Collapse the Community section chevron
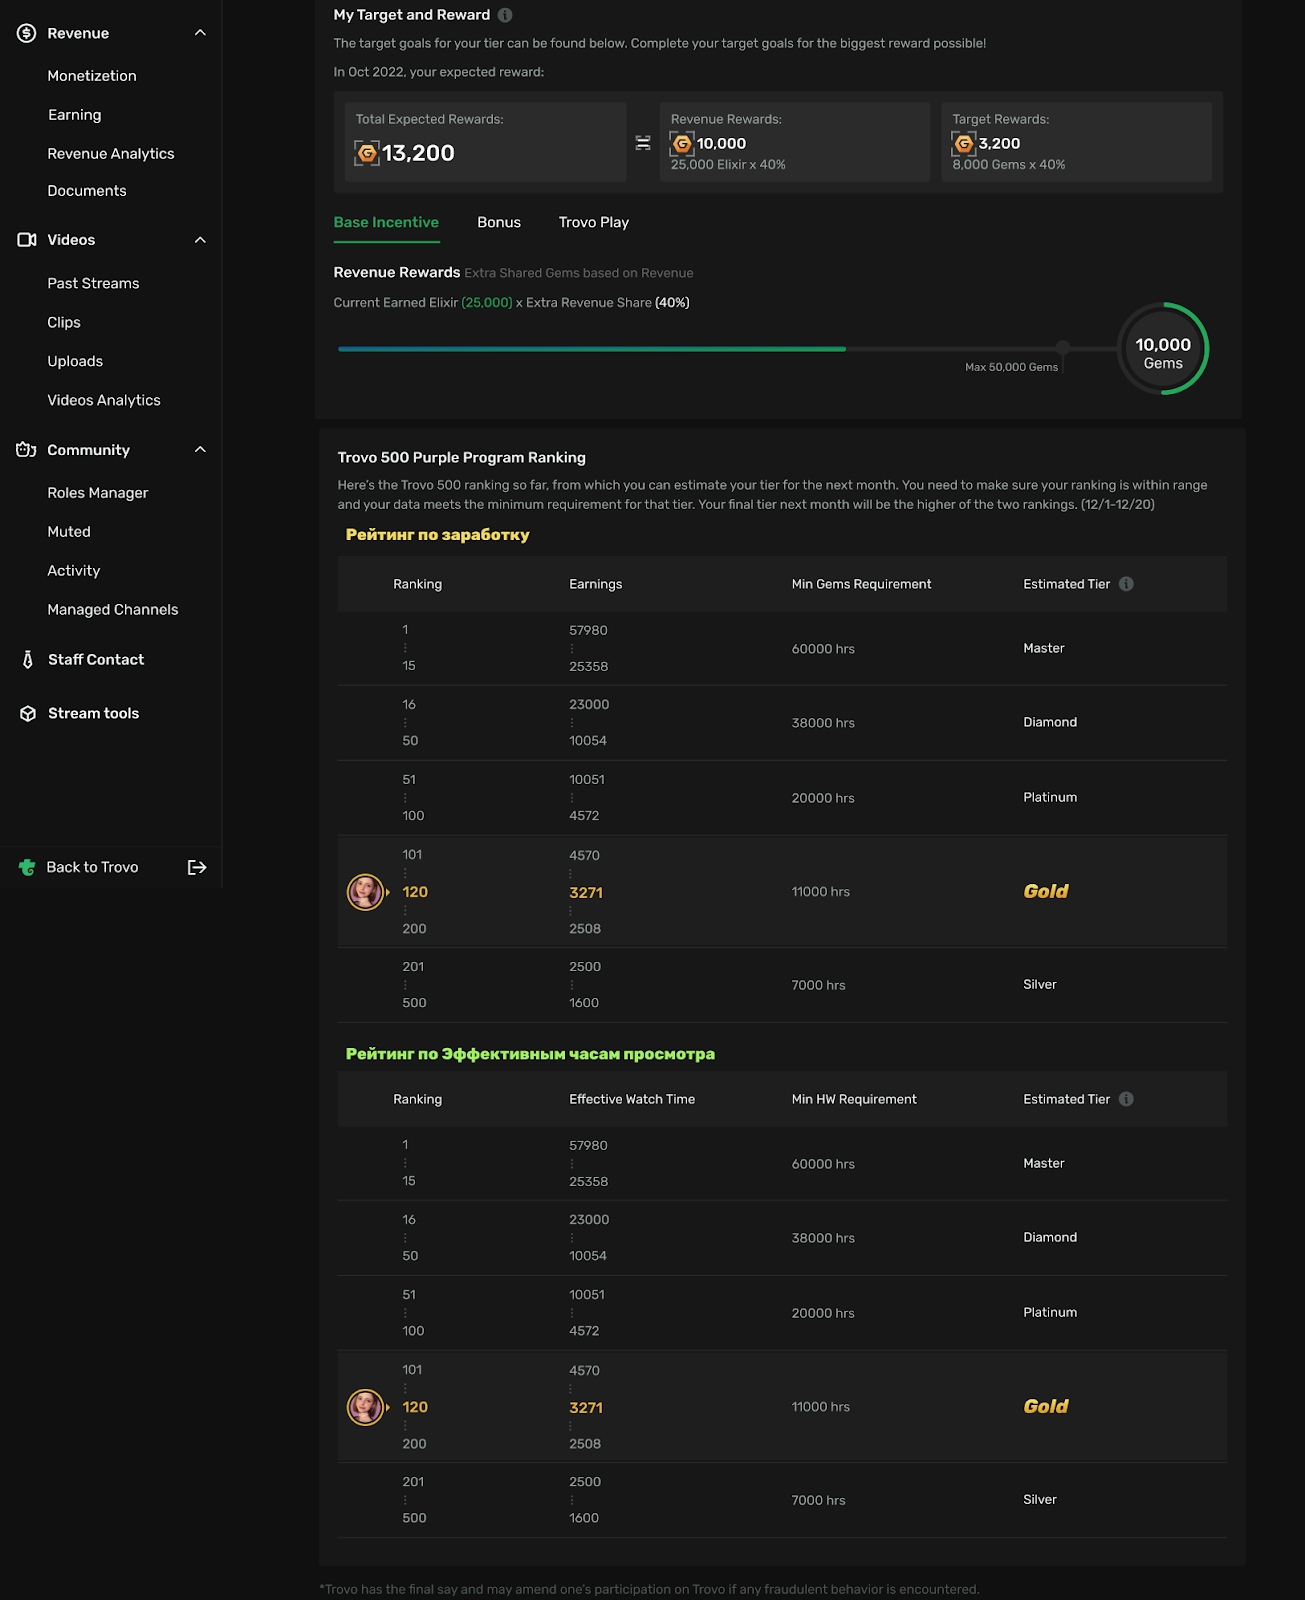 200,450
